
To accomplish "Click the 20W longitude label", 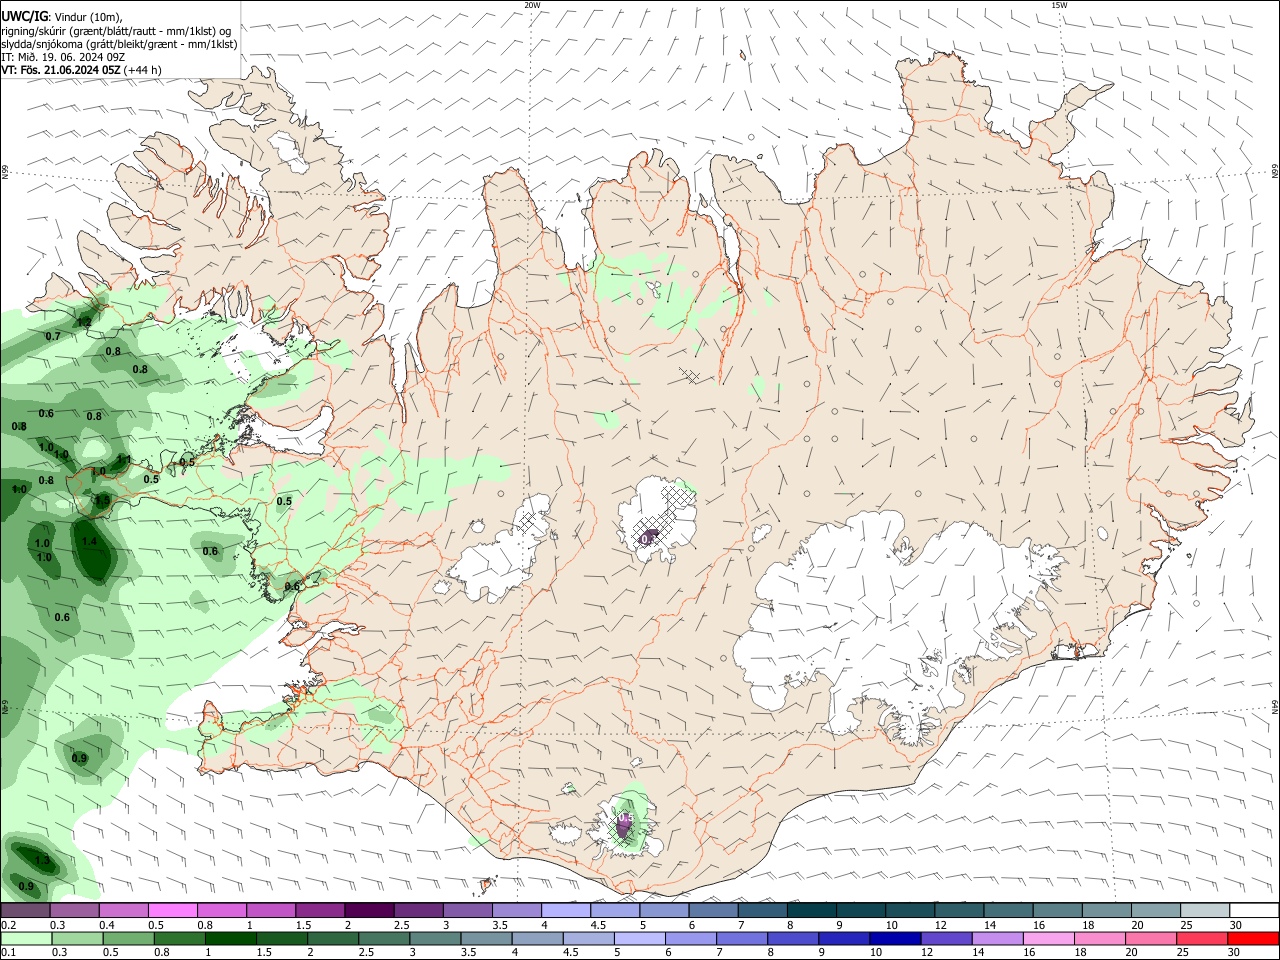I will [x=533, y=5].
